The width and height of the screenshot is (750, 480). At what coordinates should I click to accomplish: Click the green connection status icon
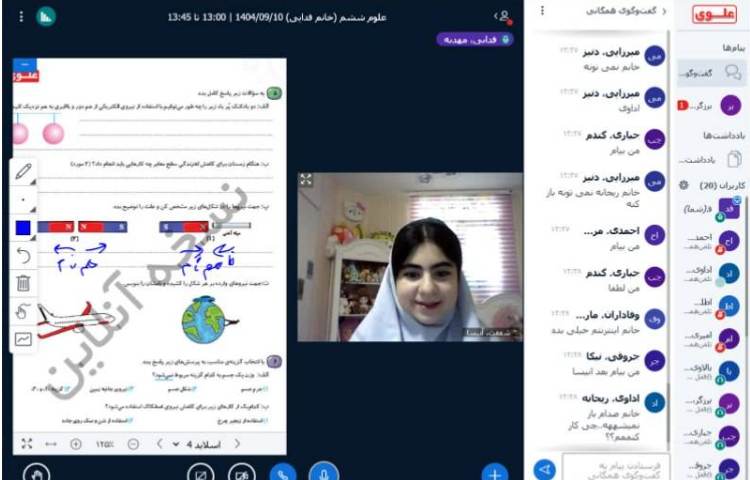coord(46,17)
